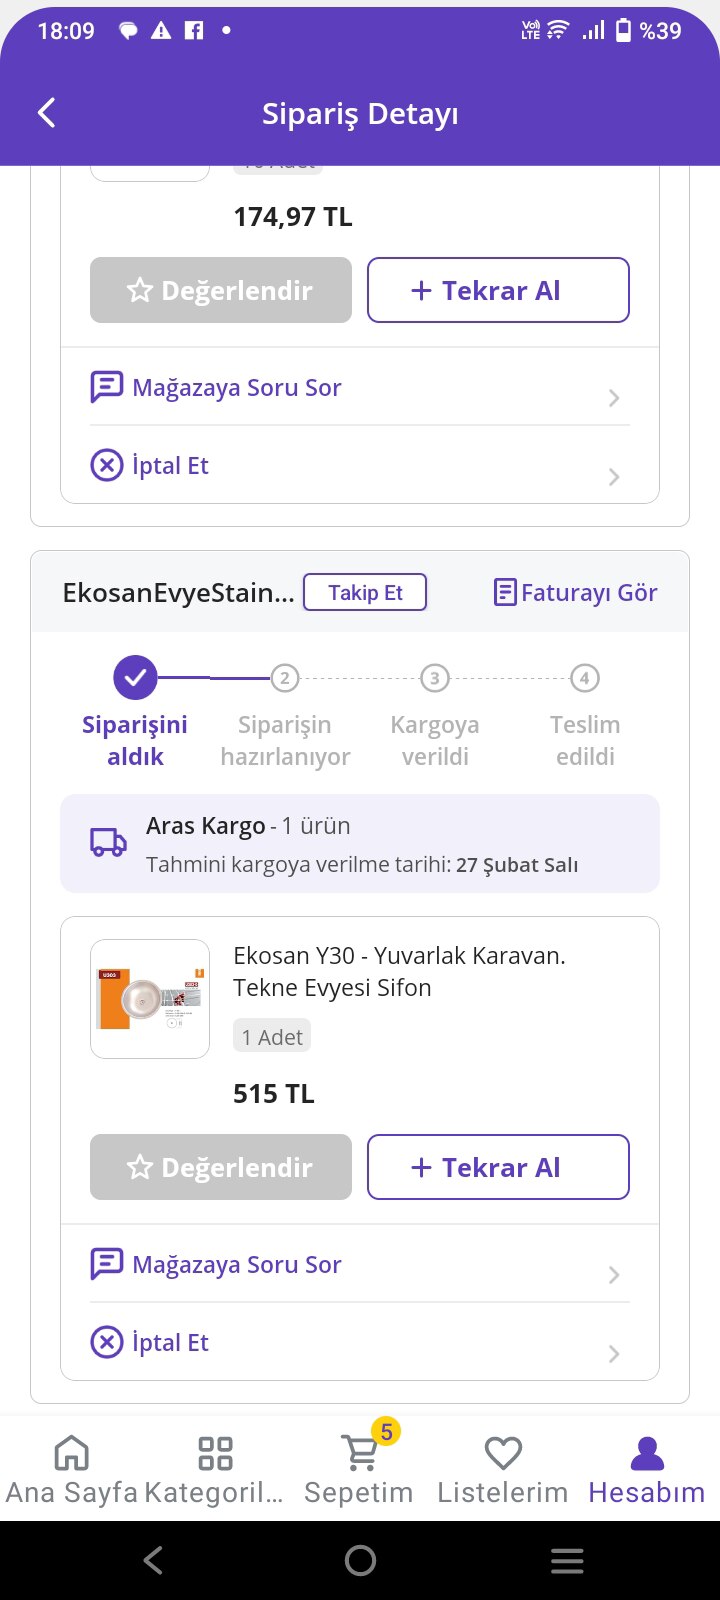Tap cancel icon for Ekosan Y30 order
This screenshot has width=720, height=1600.
(107, 1341)
